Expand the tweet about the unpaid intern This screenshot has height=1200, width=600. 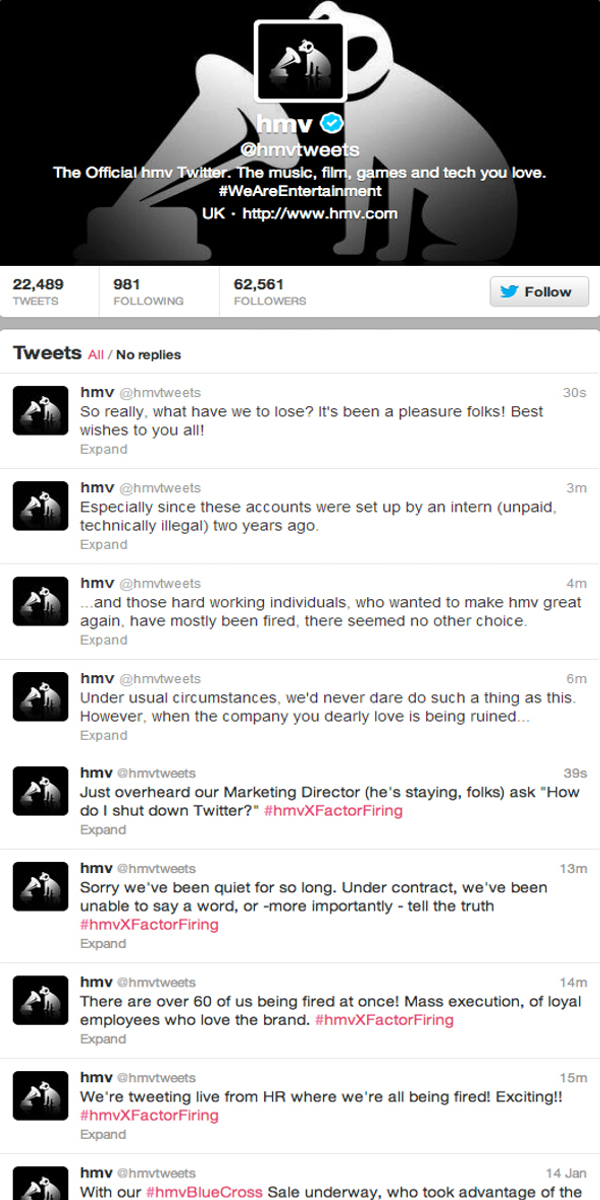[103, 545]
